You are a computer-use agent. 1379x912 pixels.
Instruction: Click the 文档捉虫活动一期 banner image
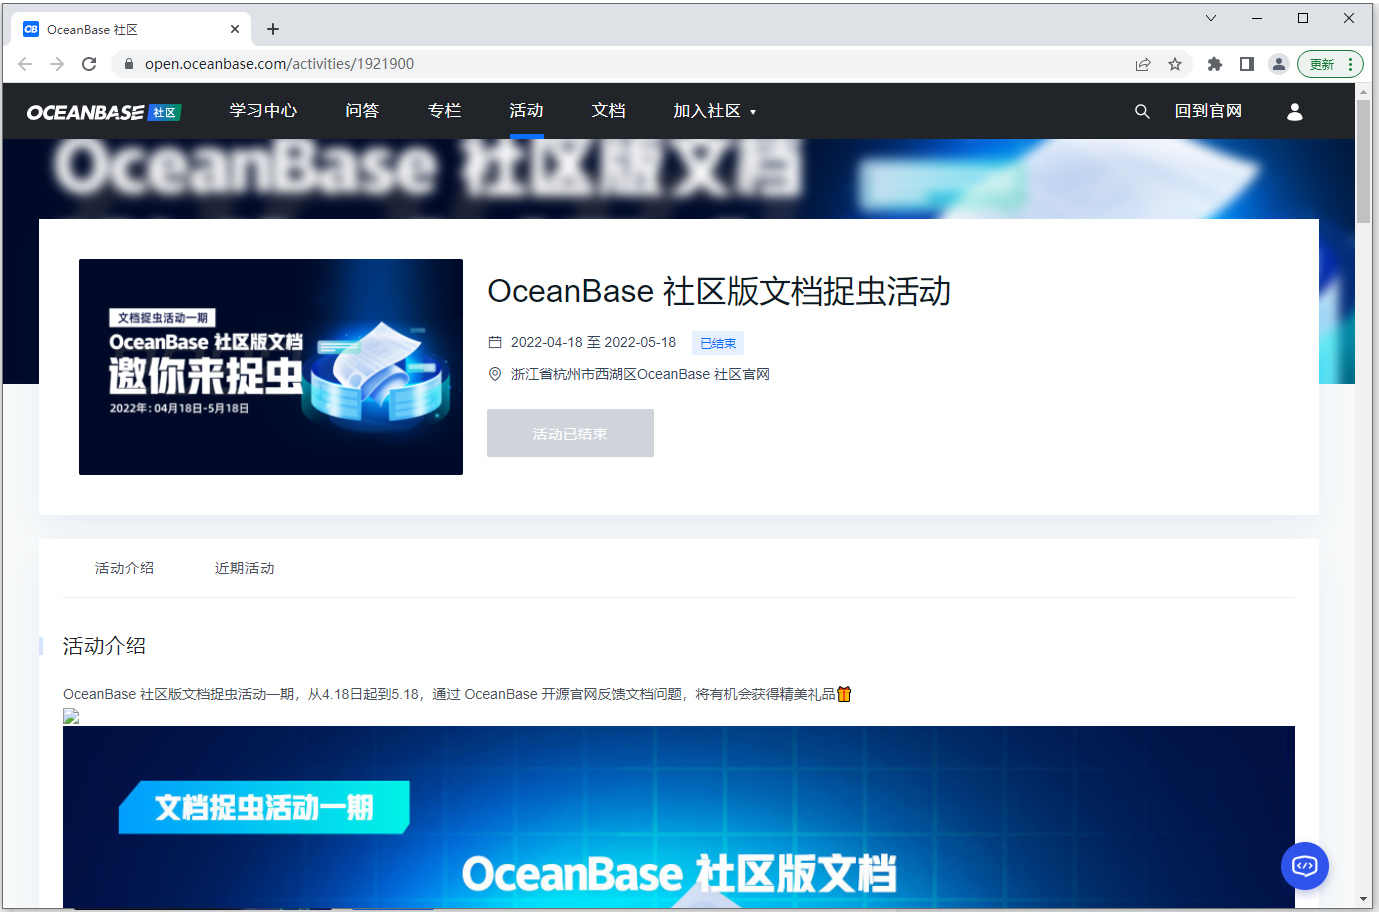tap(679, 817)
